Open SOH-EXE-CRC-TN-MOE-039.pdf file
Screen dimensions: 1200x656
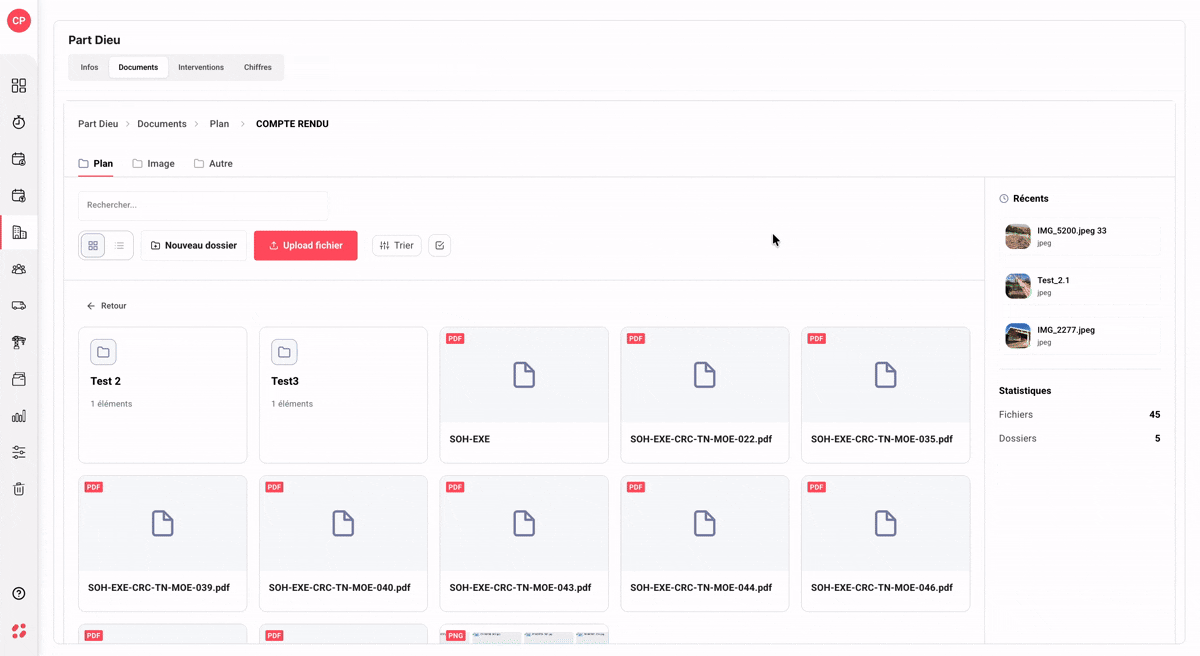(162, 543)
